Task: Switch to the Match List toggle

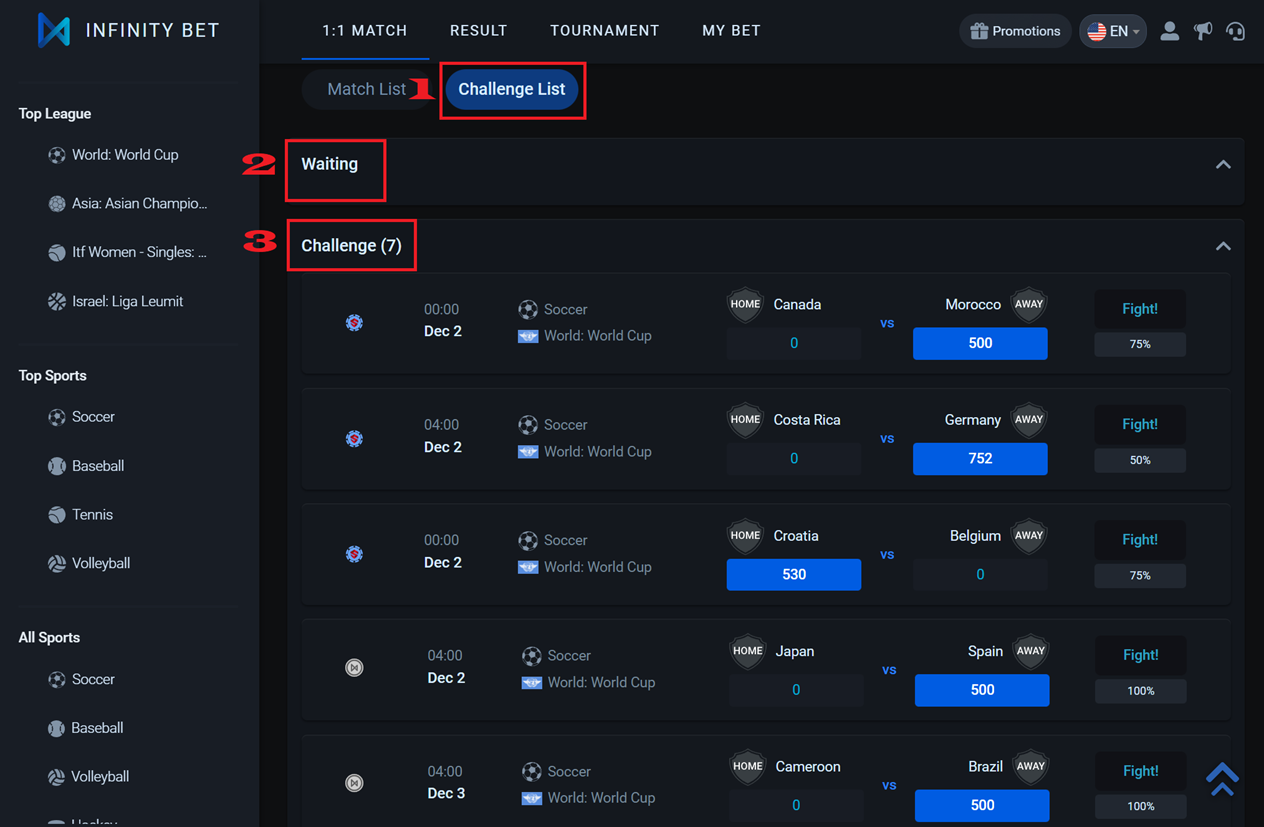Action: [x=366, y=89]
